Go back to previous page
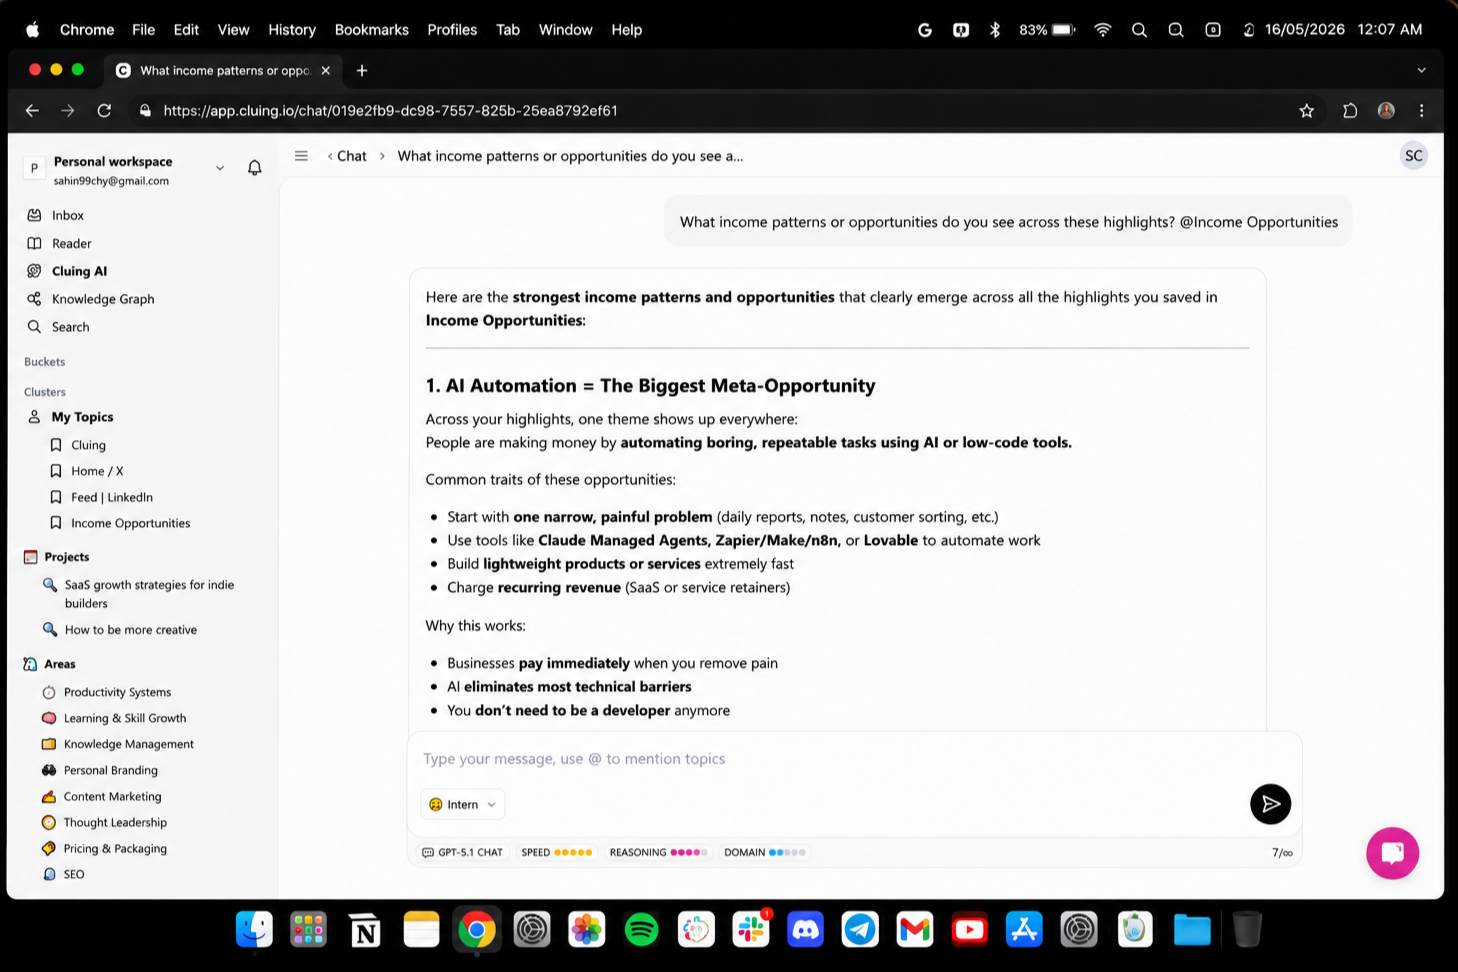1458x972 pixels. coord(32,111)
